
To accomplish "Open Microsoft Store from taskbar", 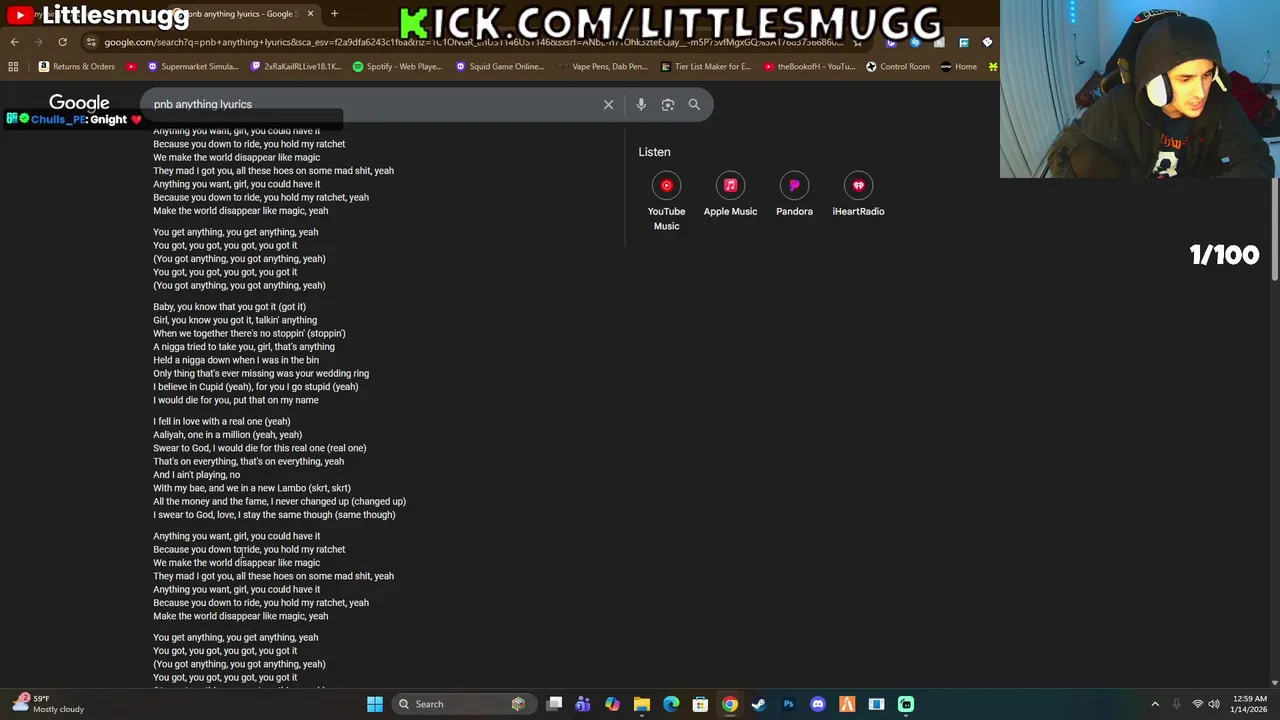I will pos(700,704).
